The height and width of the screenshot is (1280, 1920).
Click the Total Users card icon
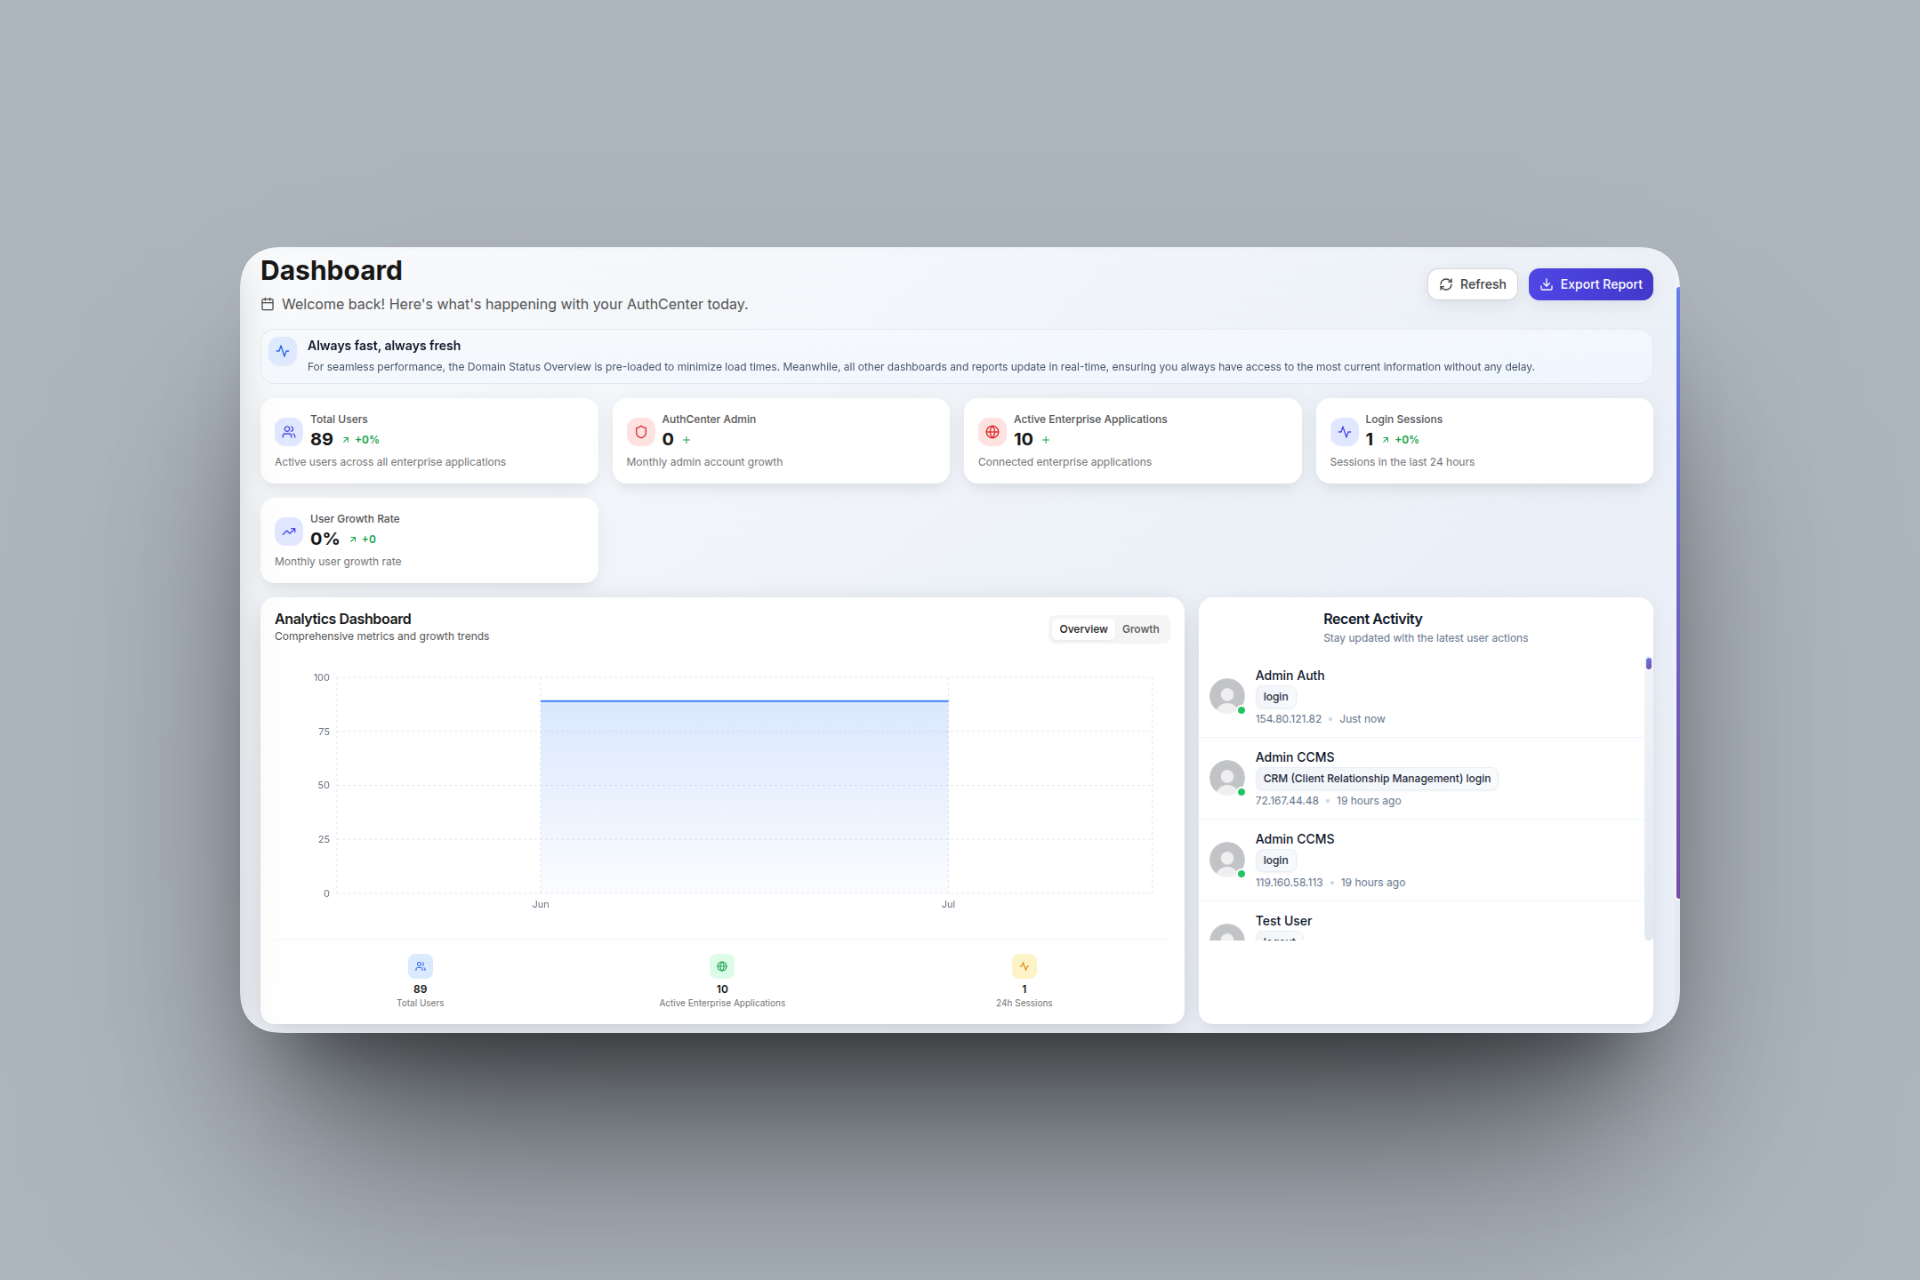coord(288,432)
